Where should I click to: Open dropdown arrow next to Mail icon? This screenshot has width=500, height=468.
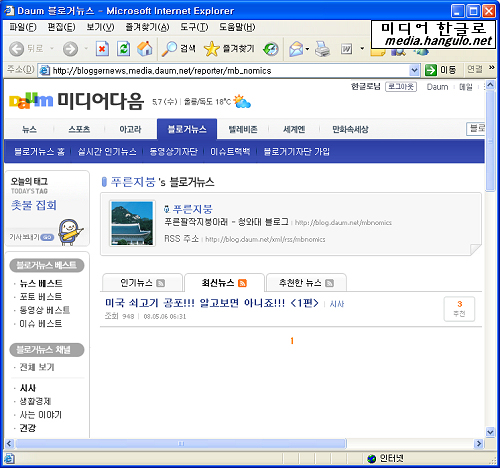(x=307, y=49)
